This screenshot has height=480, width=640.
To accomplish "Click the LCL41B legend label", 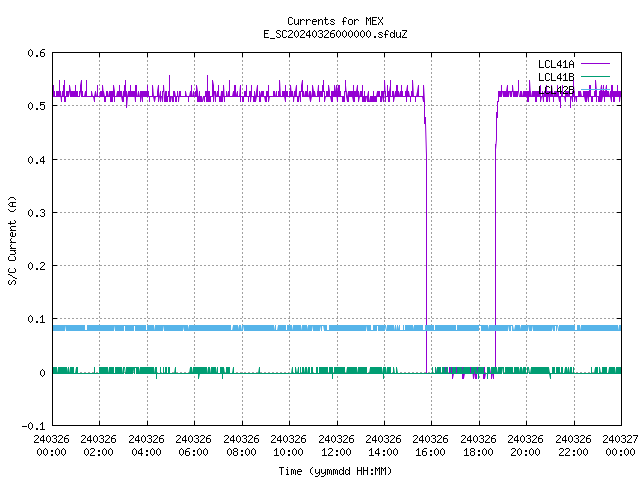I will point(556,77).
